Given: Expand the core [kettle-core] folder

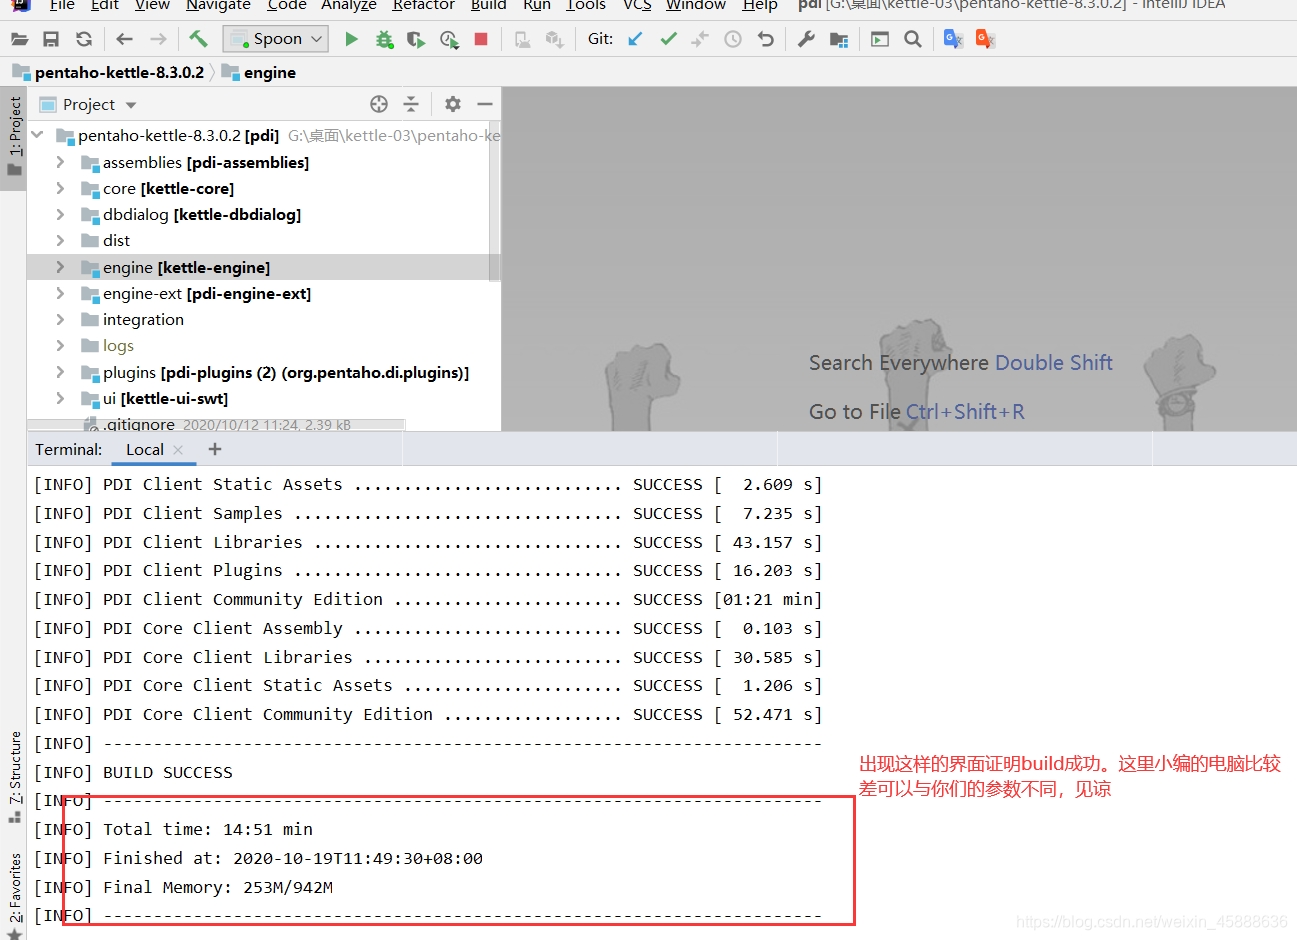Looking at the screenshot, I should (60, 188).
